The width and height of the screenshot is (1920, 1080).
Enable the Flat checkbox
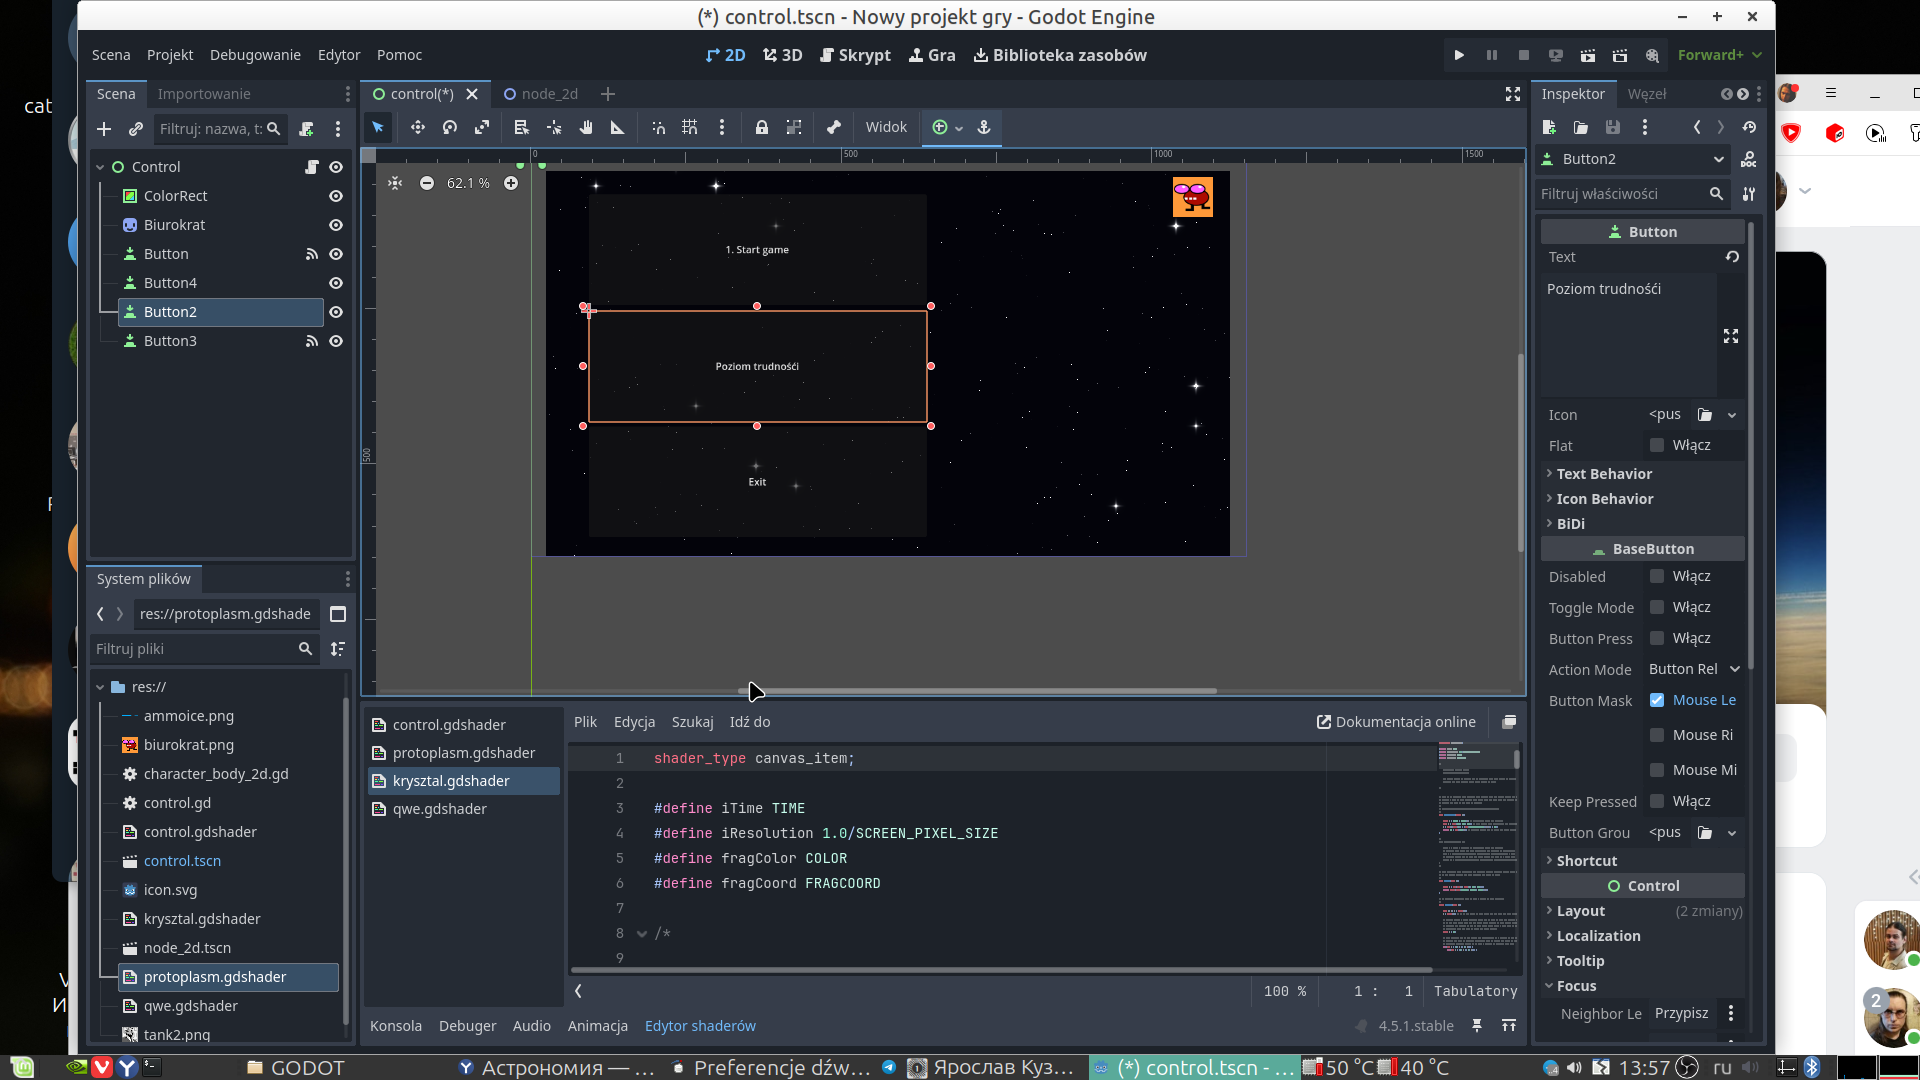point(1657,445)
